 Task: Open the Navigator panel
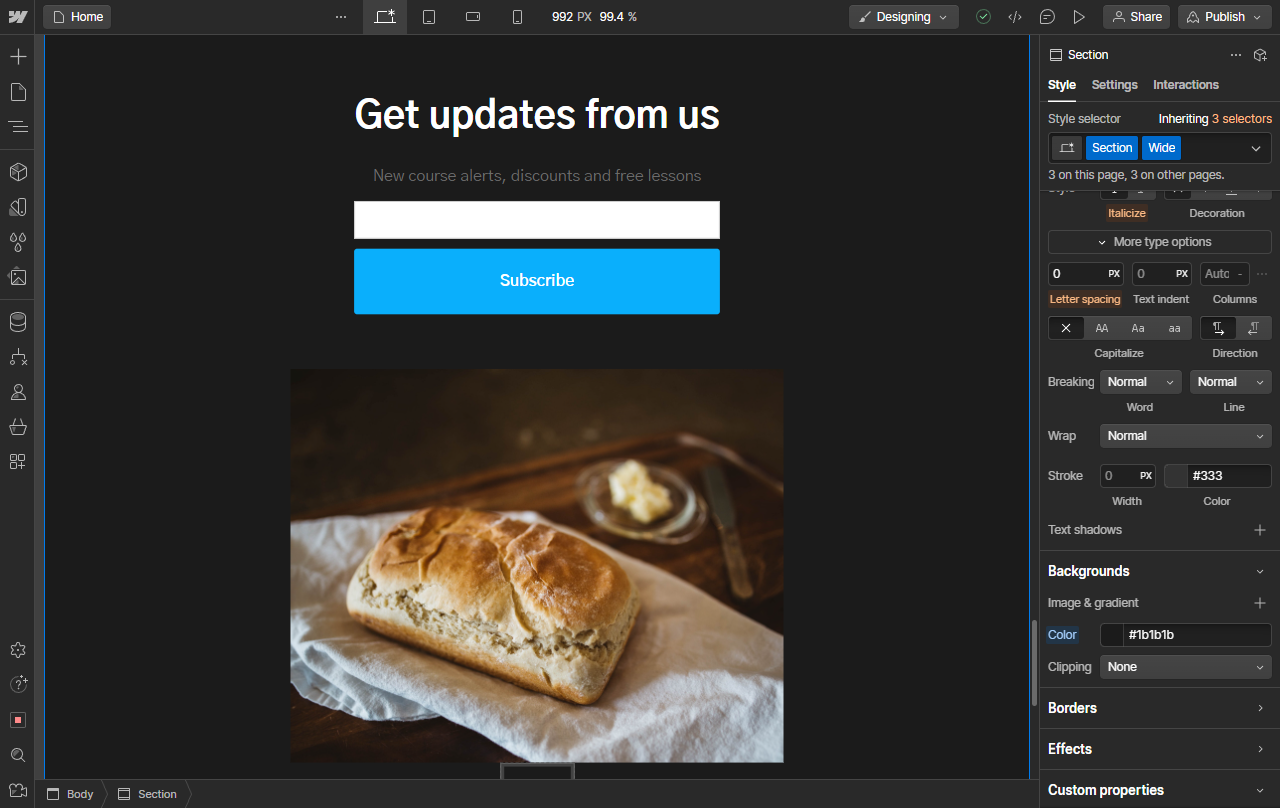coord(18,127)
